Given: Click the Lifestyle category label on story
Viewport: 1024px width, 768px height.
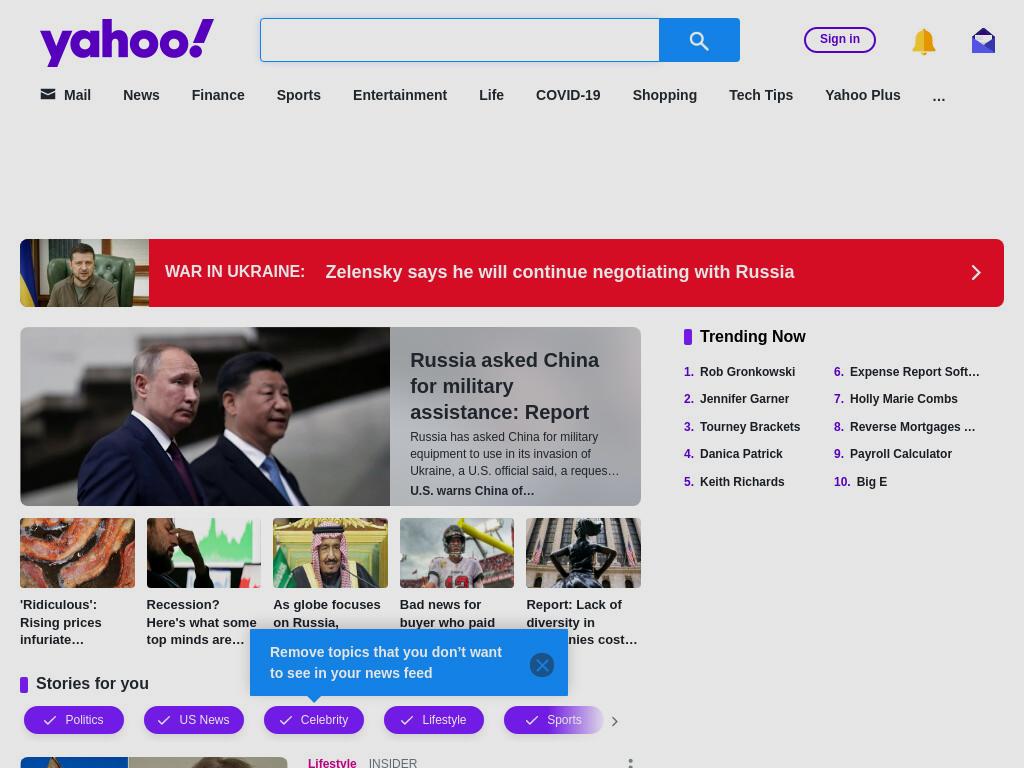Looking at the screenshot, I should (x=332, y=763).
